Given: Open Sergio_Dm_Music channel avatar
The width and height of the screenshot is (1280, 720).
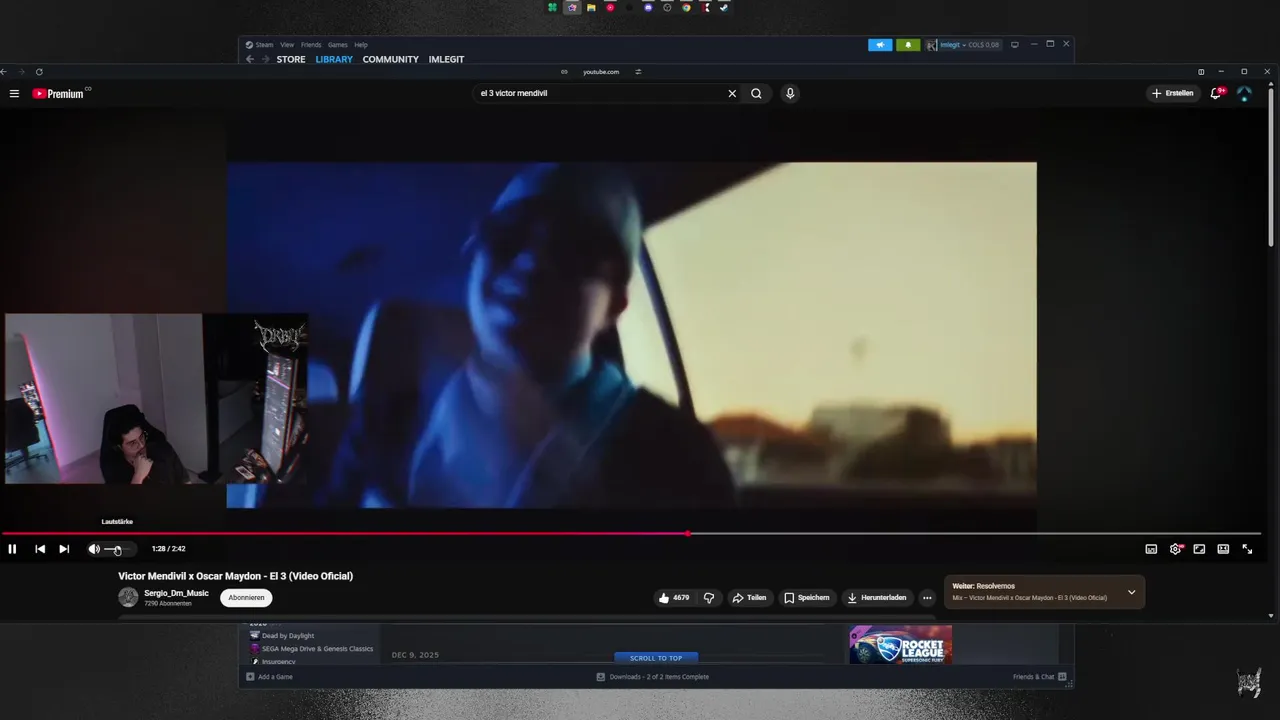Looking at the screenshot, I should point(128,598).
